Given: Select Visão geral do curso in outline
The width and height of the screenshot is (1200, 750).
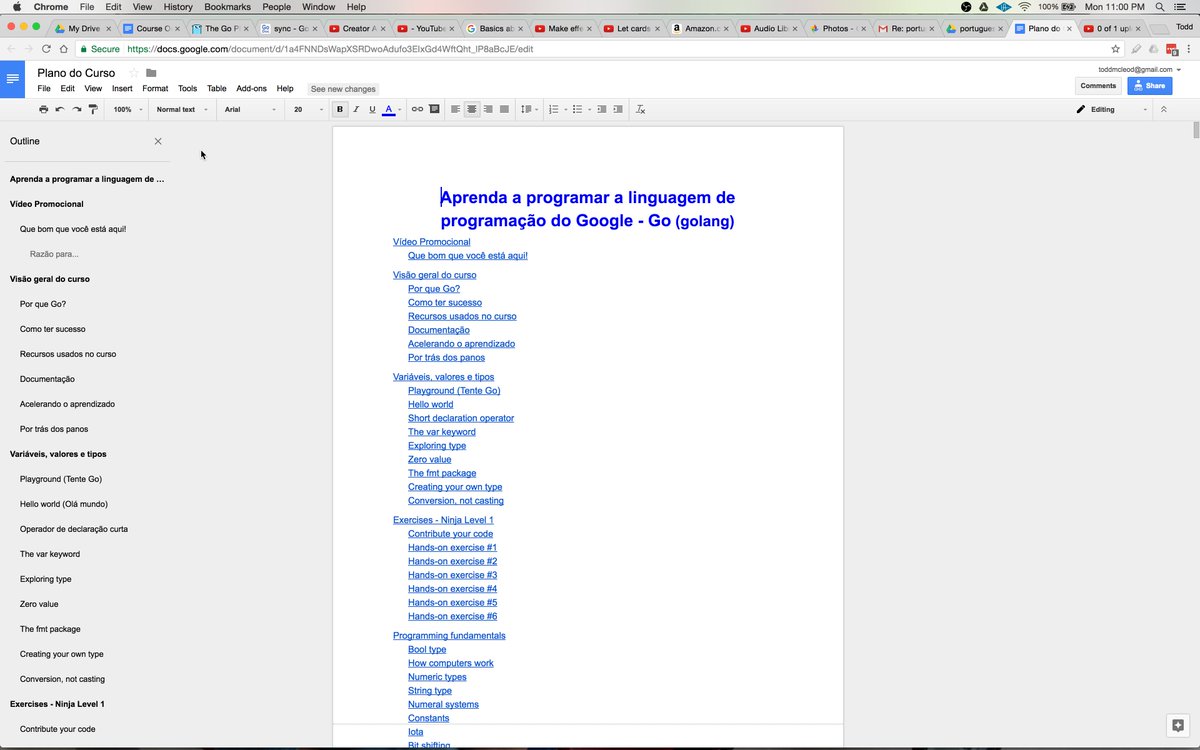Looking at the screenshot, I should 50,279.
